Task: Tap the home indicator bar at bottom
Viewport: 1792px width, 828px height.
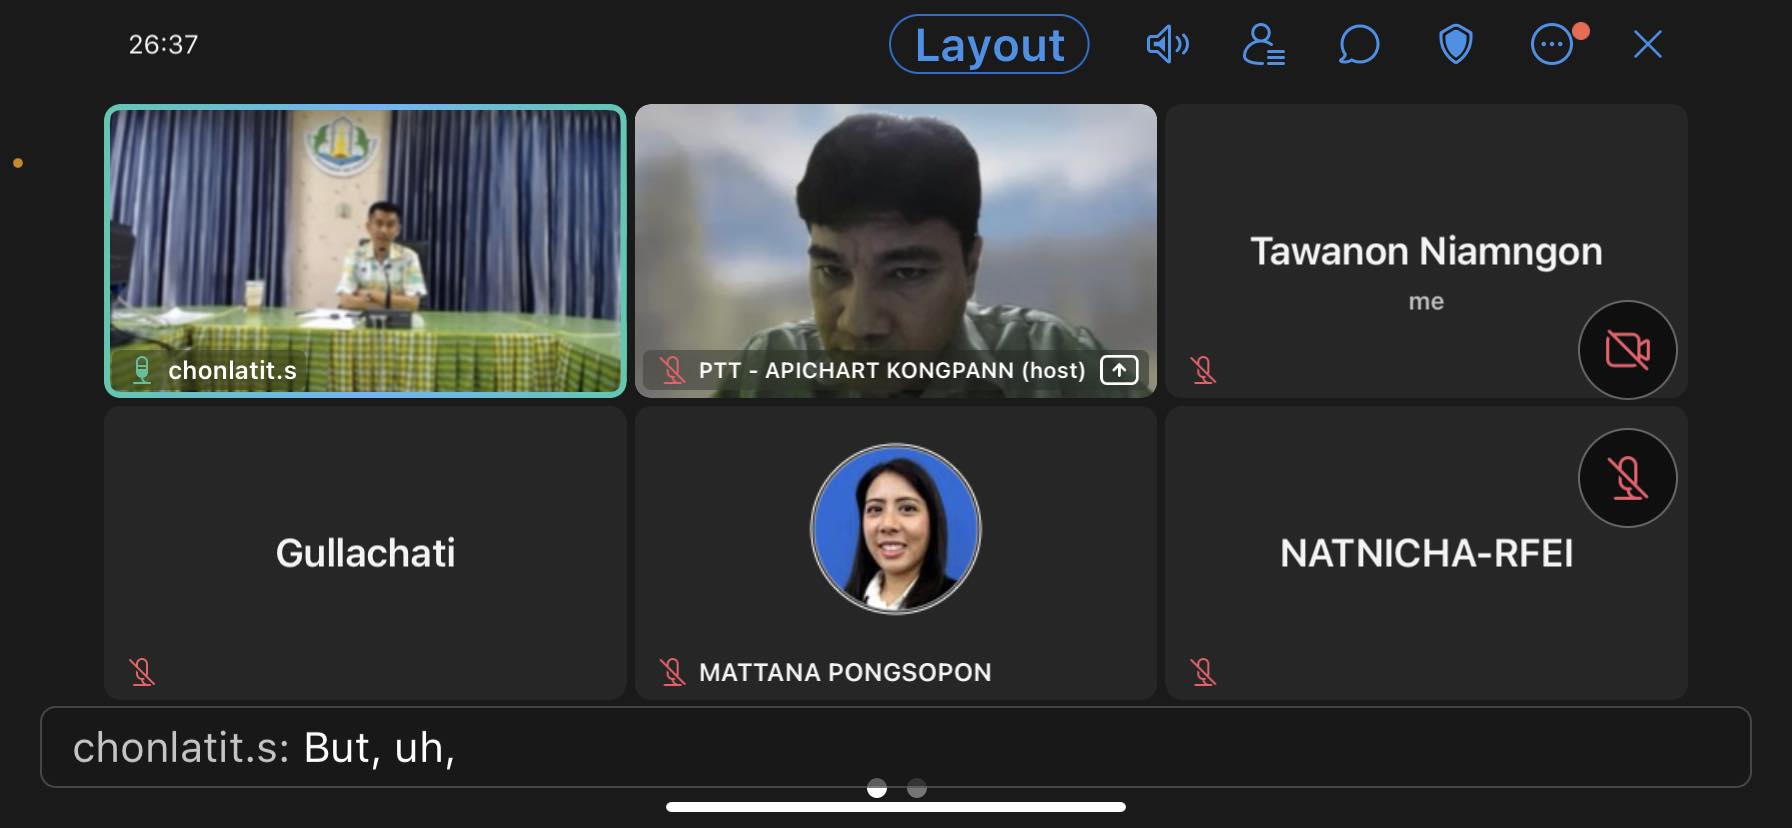Action: click(895, 807)
